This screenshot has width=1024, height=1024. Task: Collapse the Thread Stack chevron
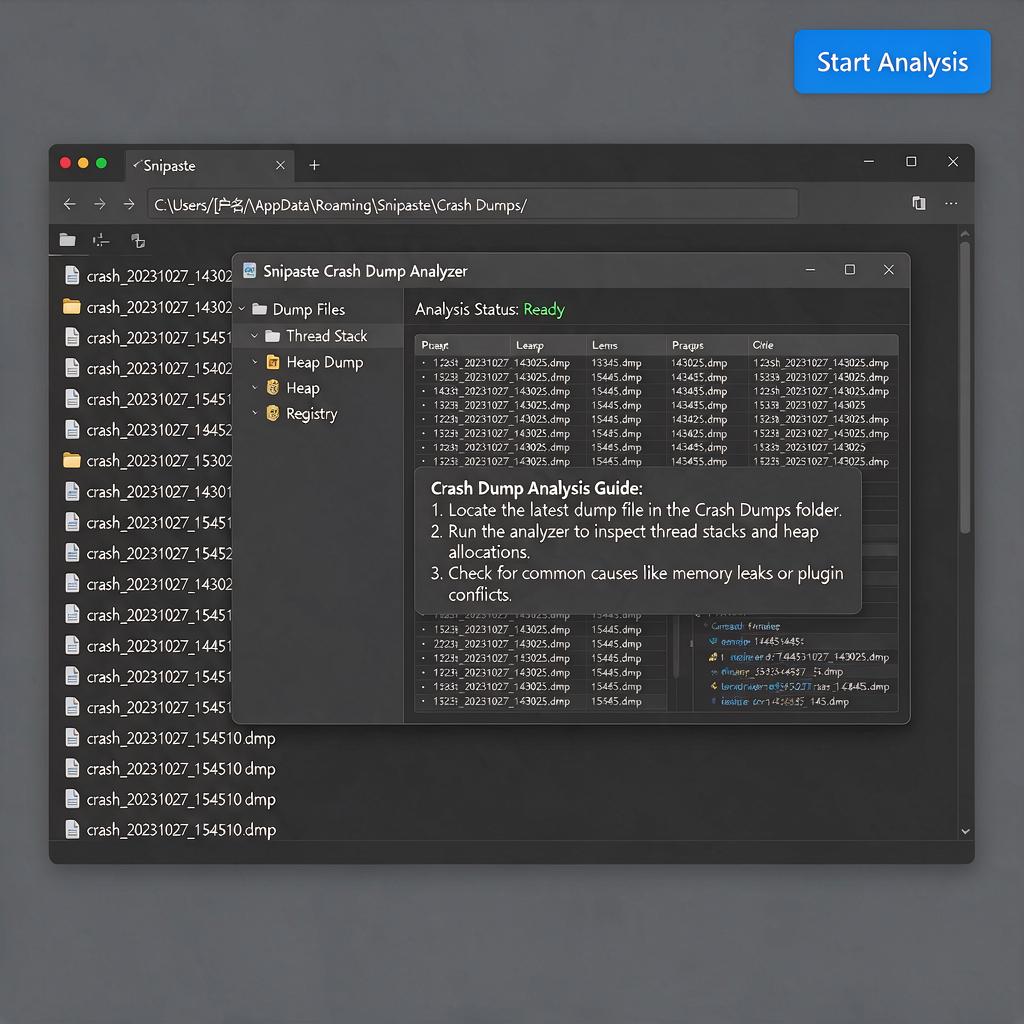pyautogui.click(x=255, y=336)
